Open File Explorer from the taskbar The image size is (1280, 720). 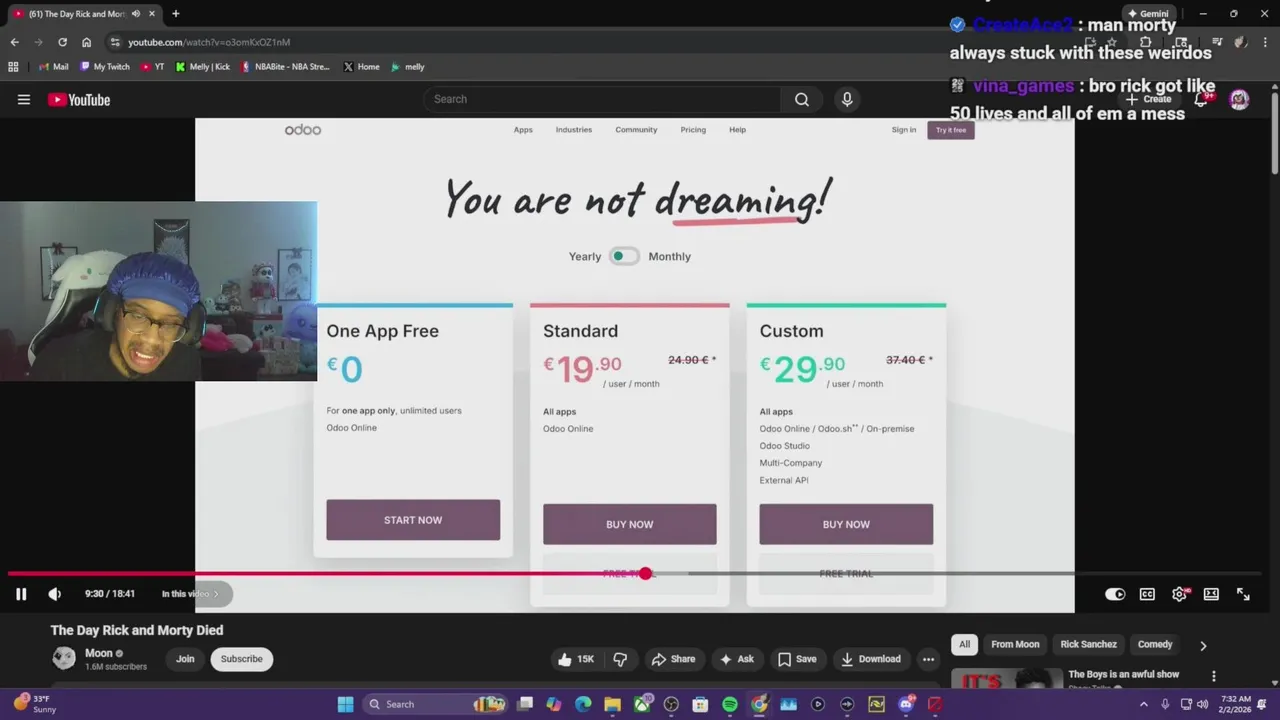(x=612, y=704)
